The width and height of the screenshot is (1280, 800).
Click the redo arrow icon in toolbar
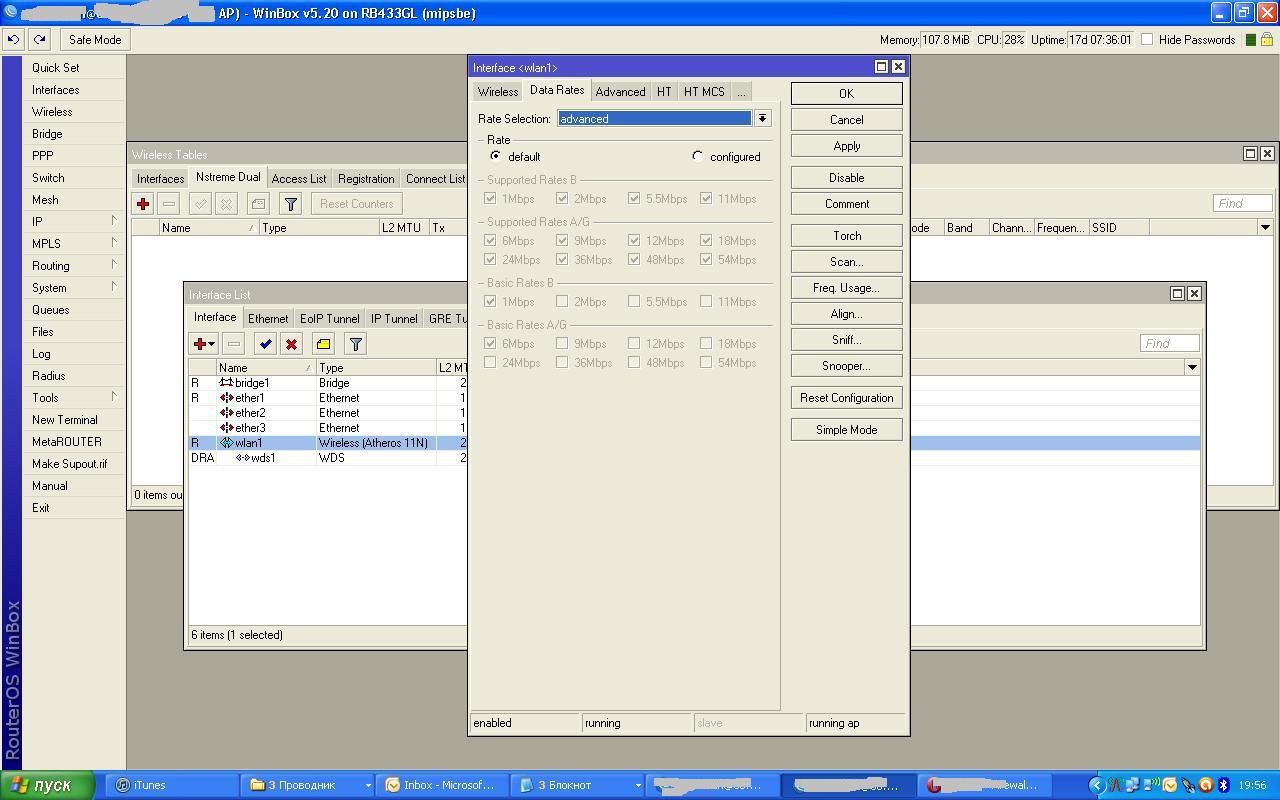(39, 40)
